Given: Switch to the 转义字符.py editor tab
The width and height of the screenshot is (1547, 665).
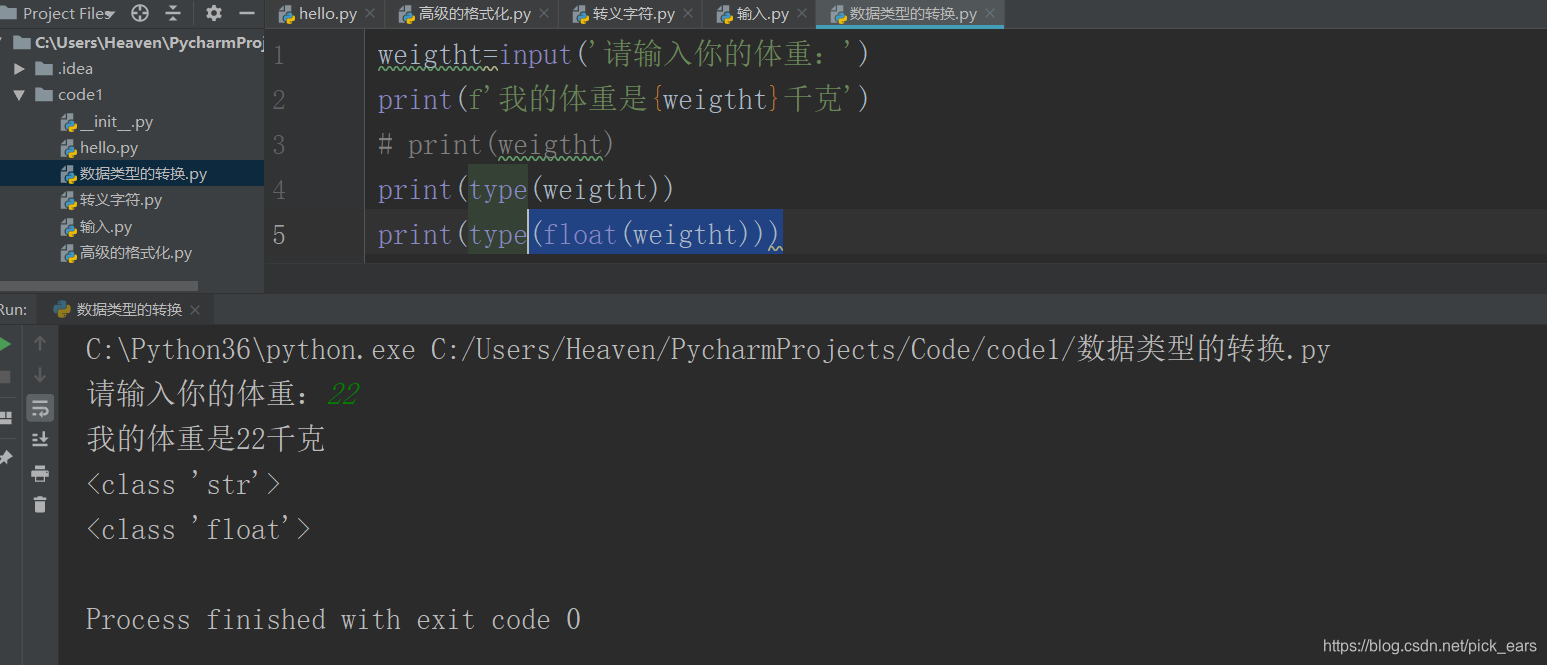Looking at the screenshot, I should [632, 14].
